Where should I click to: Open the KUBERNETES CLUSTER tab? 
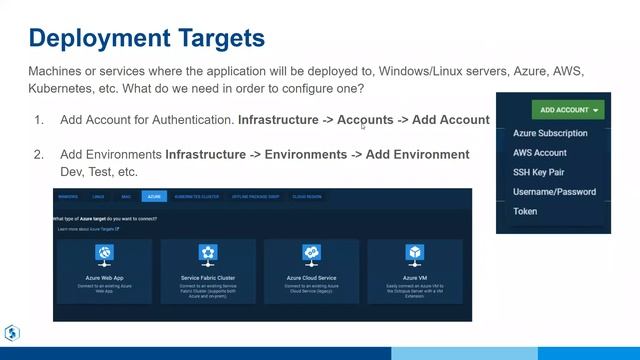pyautogui.click(x=197, y=197)
